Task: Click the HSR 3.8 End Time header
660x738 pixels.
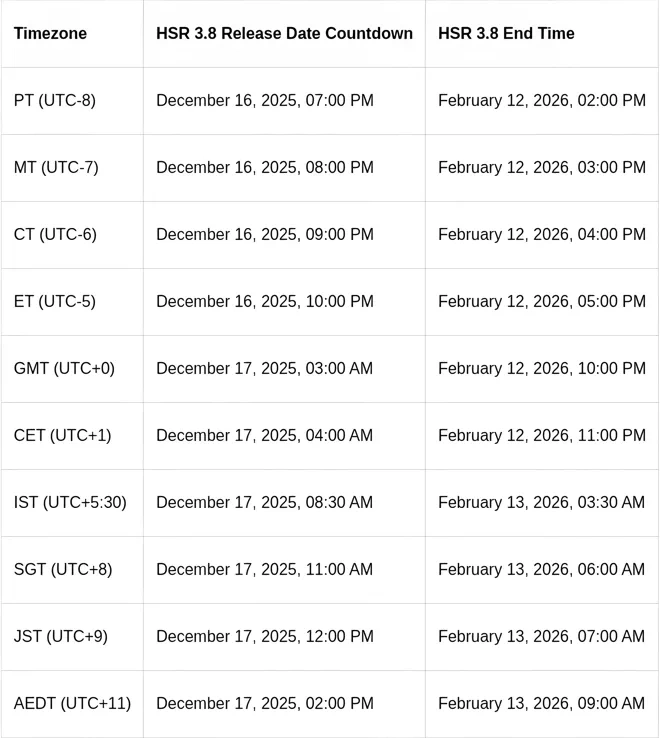Action: pos(506,34)
